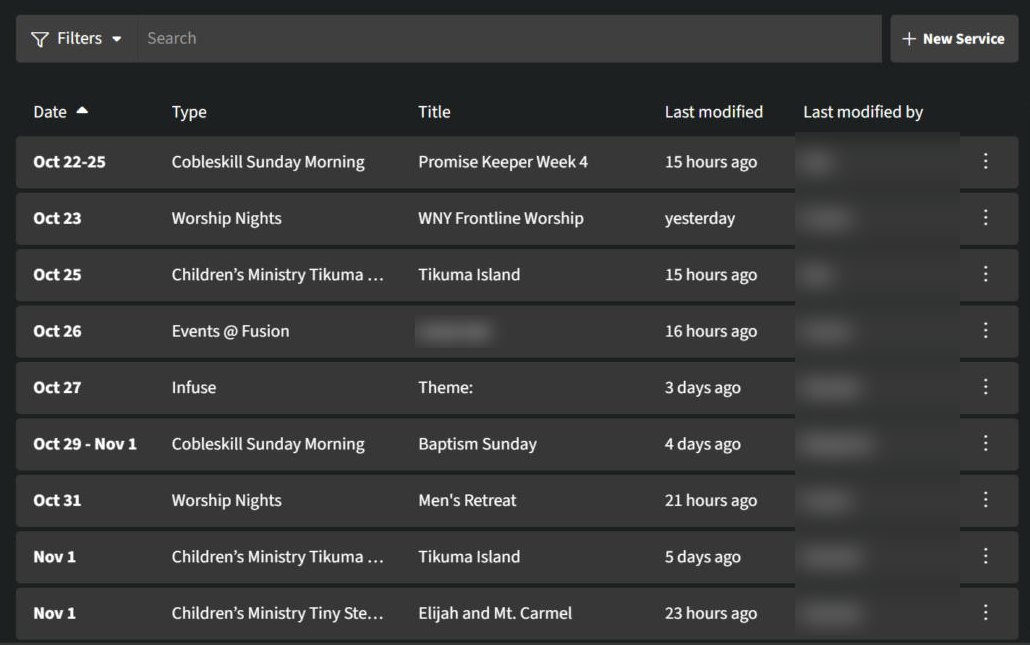
Task: Click the filter funnel icon
Action: pyautogui.click(x=39, y=39)
